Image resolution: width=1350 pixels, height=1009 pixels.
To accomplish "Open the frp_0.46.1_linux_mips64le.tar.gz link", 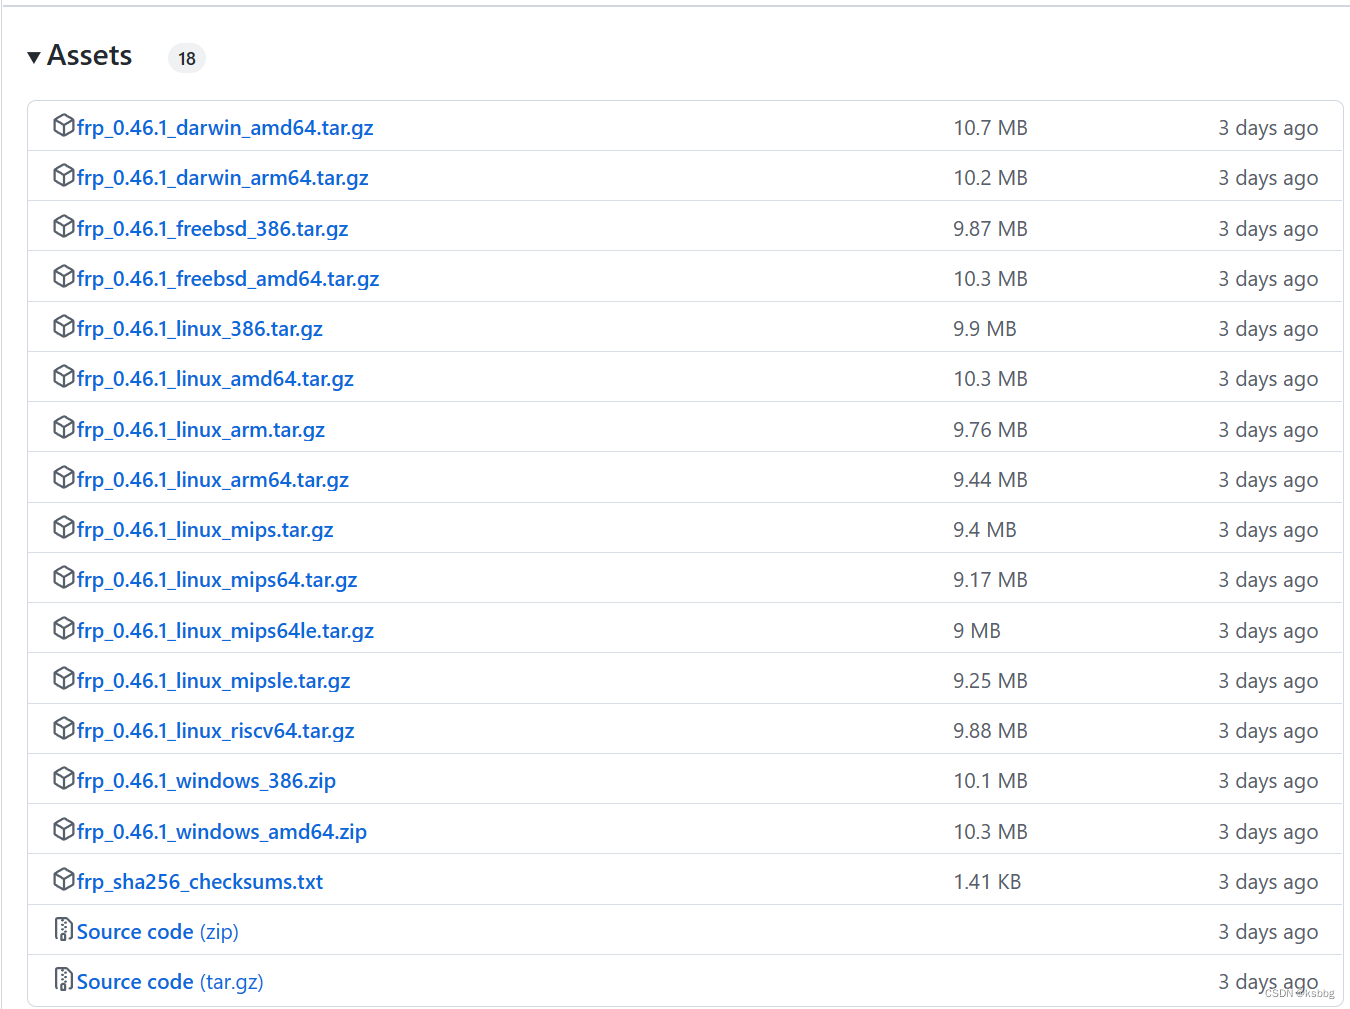I will point(225,631).
